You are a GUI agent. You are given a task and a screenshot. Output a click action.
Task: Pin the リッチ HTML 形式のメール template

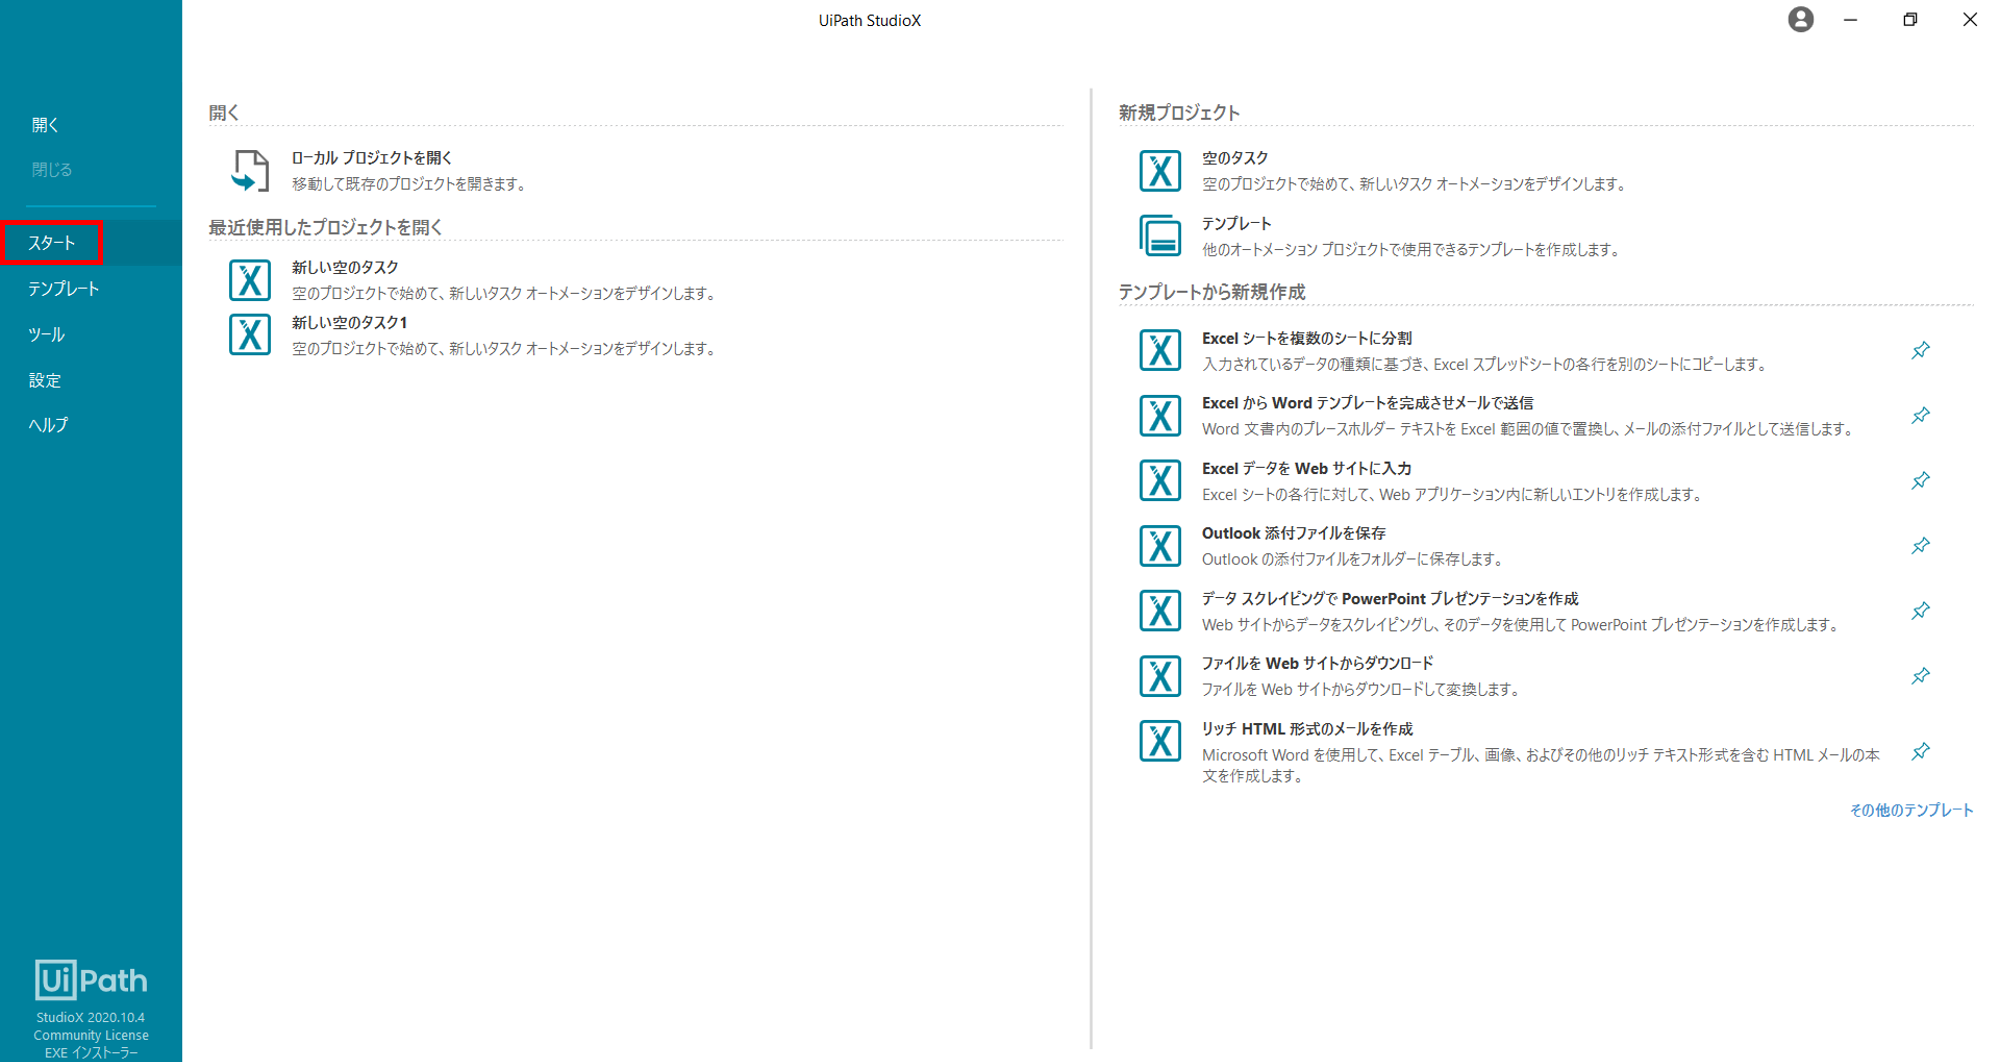click(x=1920, y=751)
